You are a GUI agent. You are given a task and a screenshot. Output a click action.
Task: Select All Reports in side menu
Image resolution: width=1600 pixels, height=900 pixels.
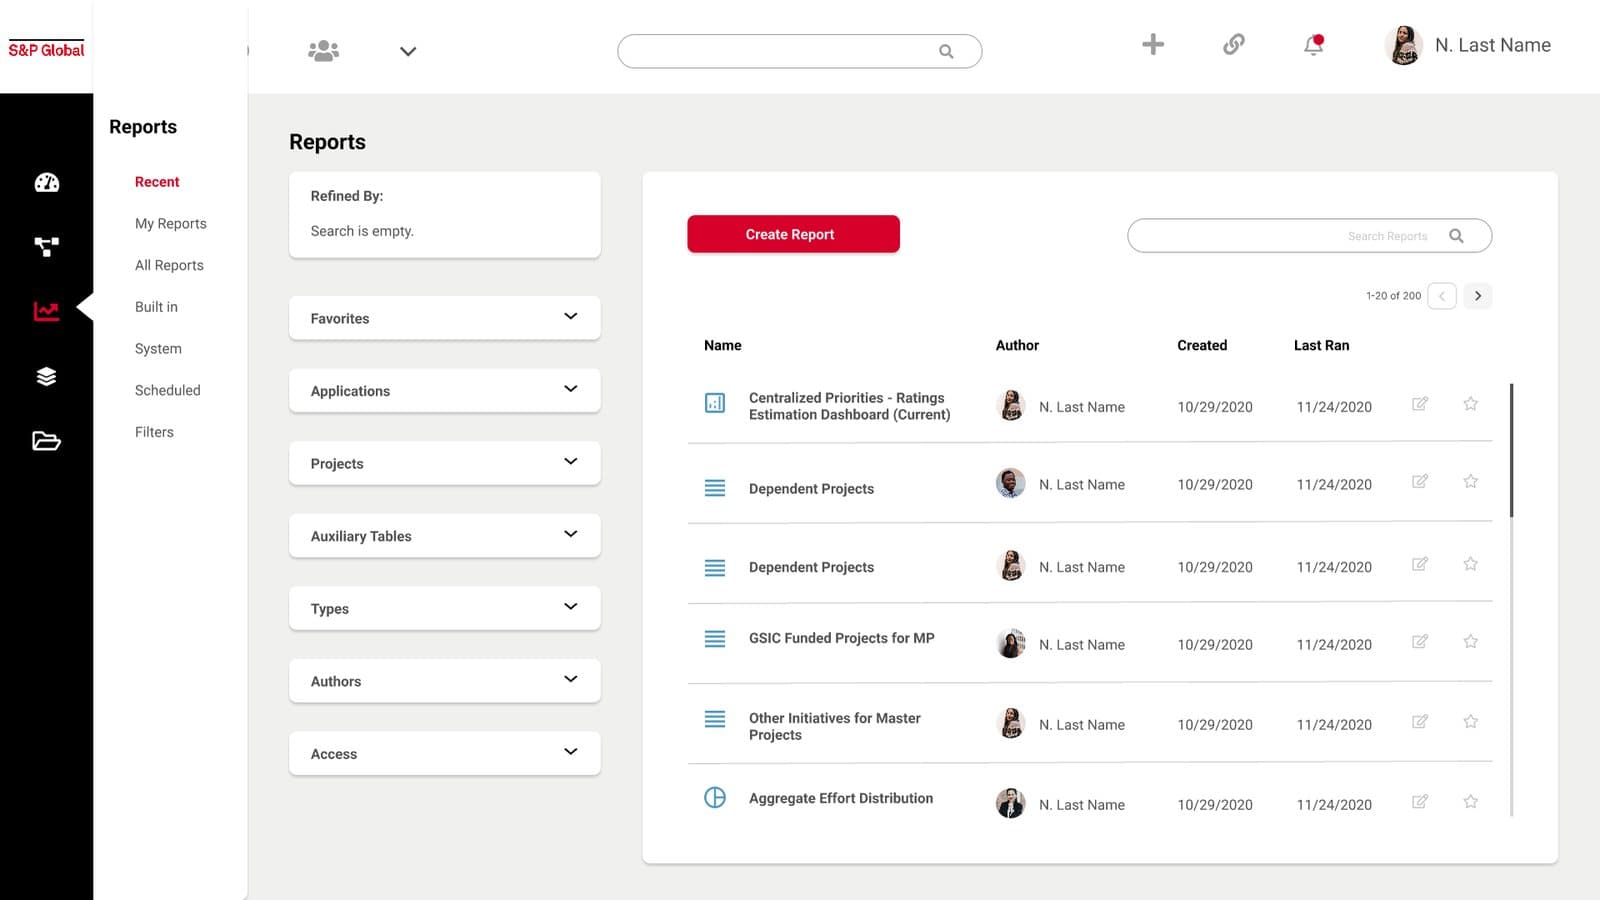click(169, 265)
